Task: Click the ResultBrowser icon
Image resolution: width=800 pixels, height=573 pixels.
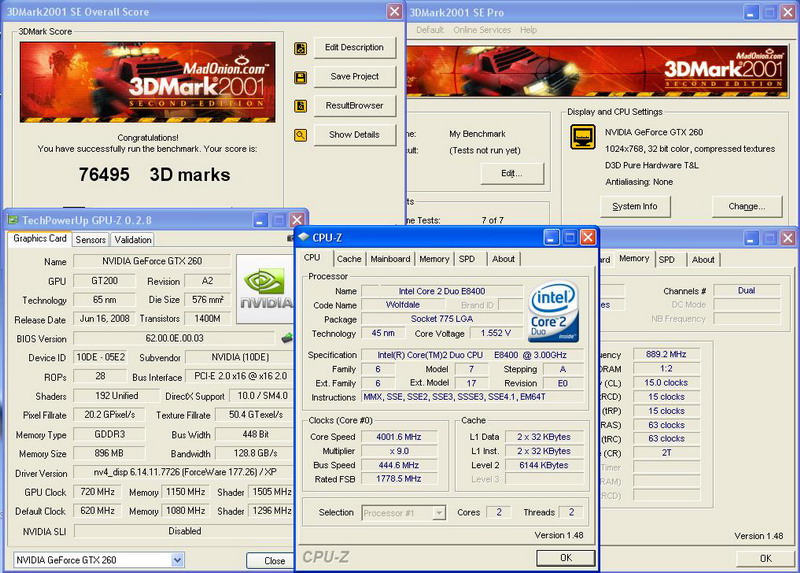Action: pyautogui.click(x=301, y=106)
